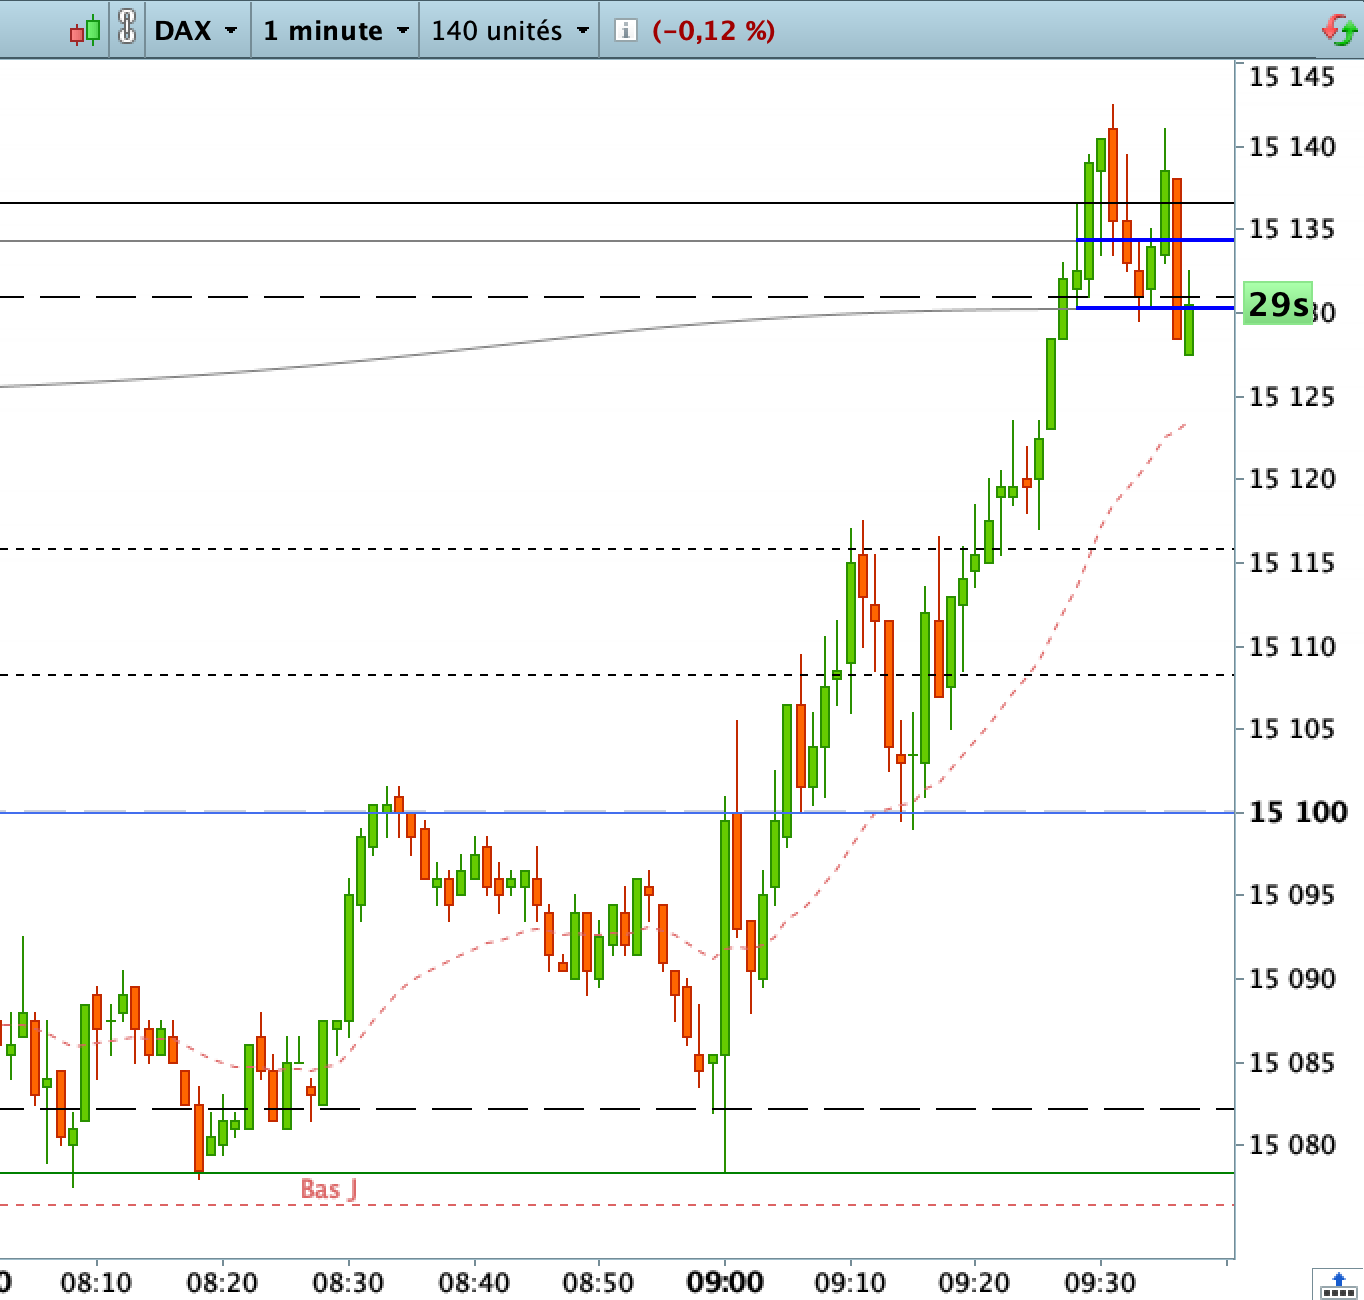Click the "(−0,12 %)" variation value
1364x1300 pixels.
tap(714, 31)
